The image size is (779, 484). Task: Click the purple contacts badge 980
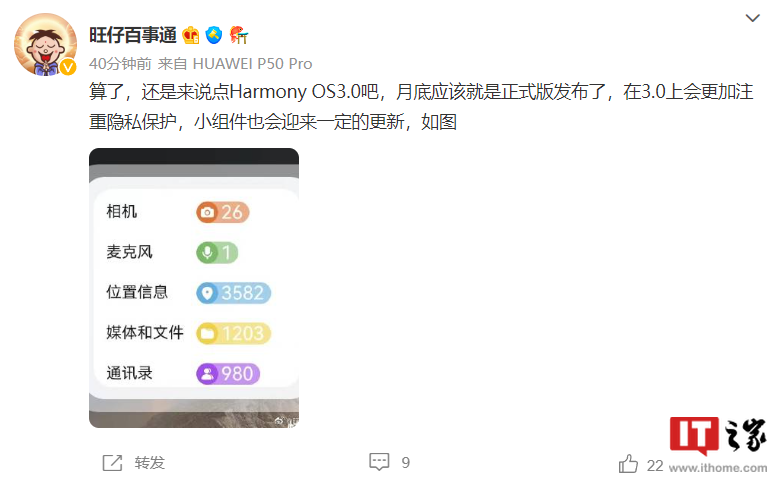(x=228, y=374)
